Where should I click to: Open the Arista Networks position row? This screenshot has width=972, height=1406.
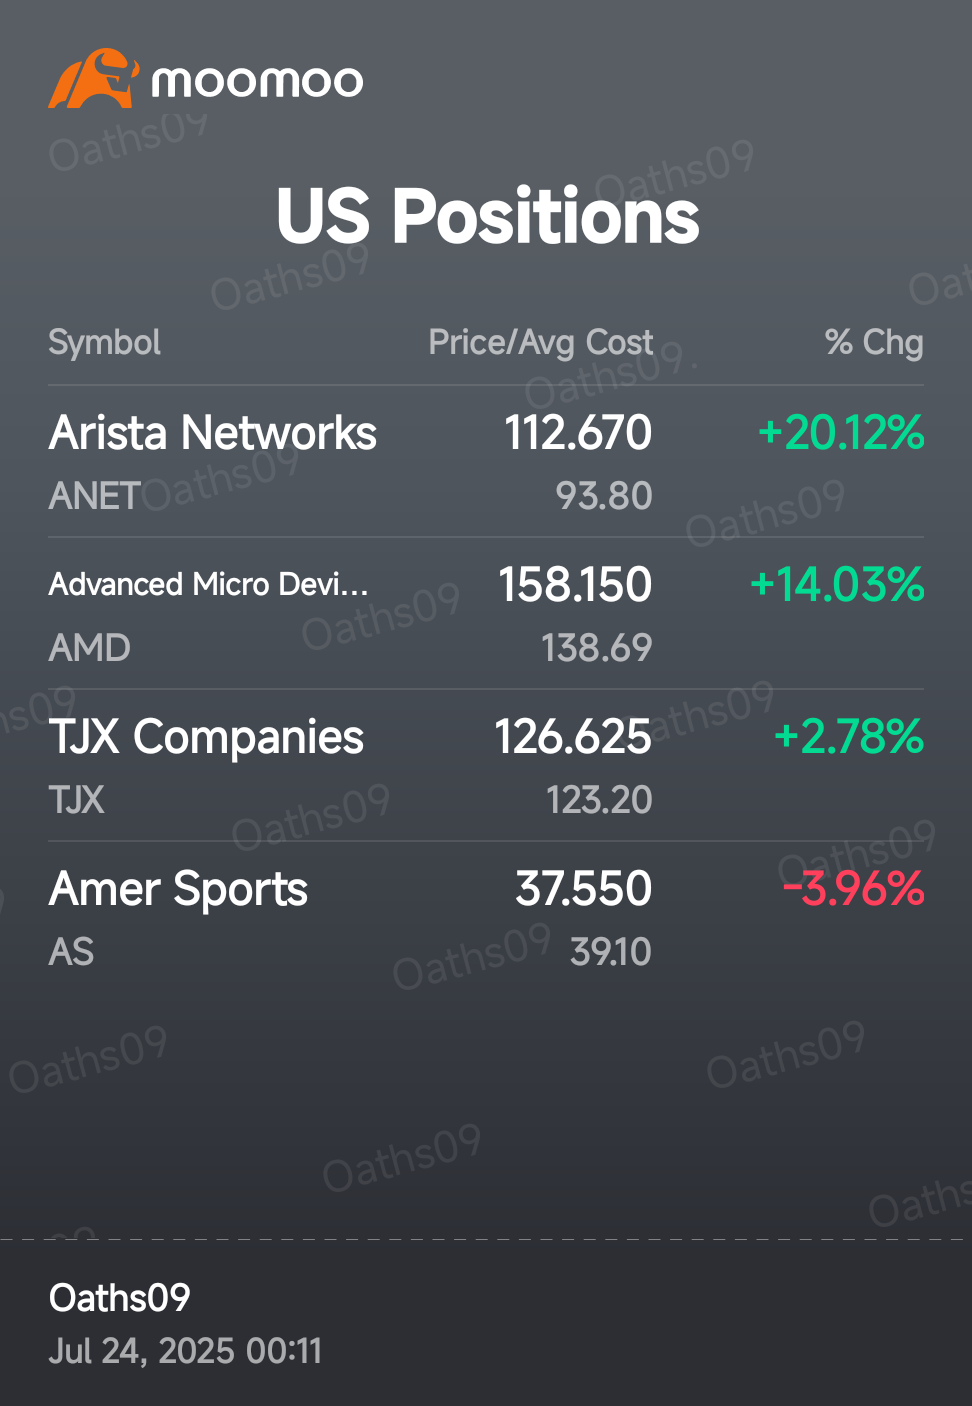(x=486, y=462)
